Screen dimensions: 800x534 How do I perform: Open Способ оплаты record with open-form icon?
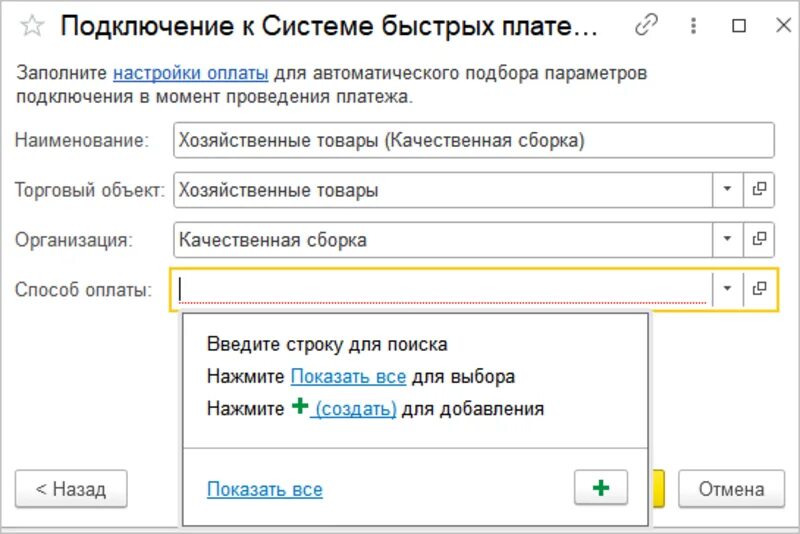pyautogui.click(x=759, y=289)
